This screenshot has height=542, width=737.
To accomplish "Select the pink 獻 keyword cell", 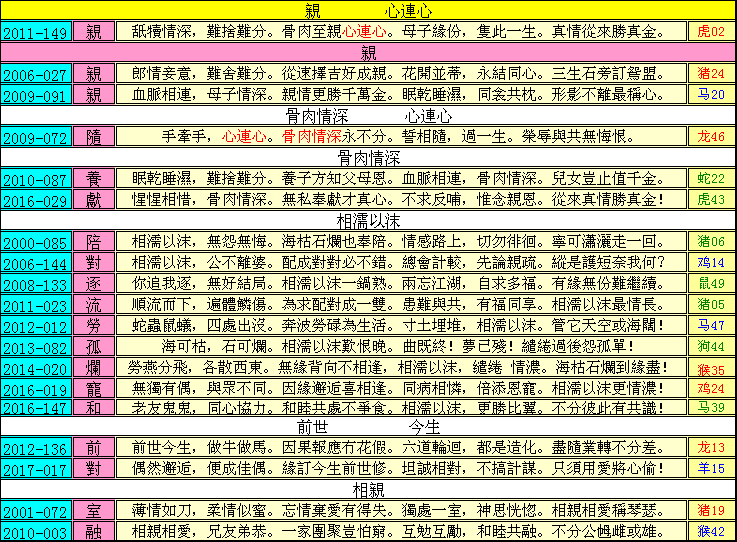I will [94, 199].
